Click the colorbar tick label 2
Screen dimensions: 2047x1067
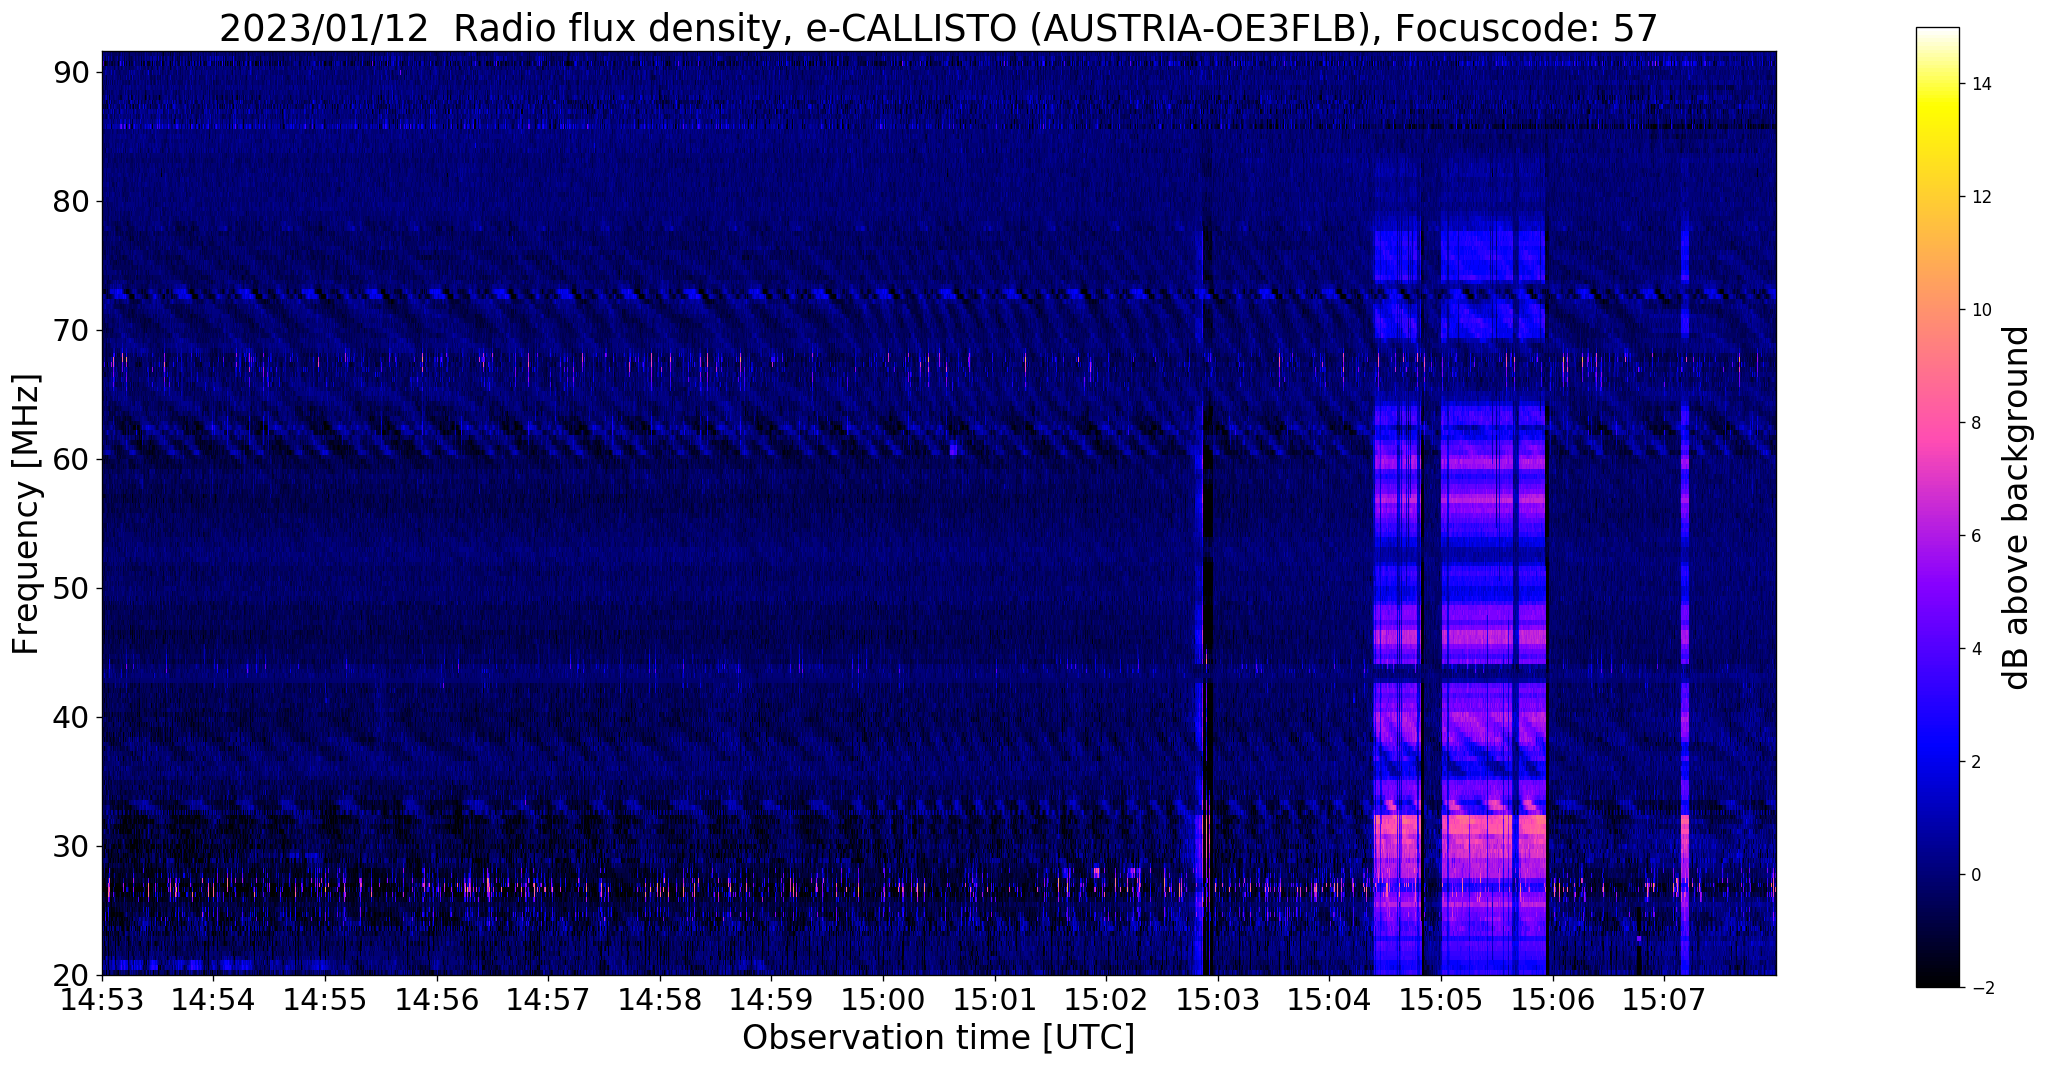[1975, 762]
